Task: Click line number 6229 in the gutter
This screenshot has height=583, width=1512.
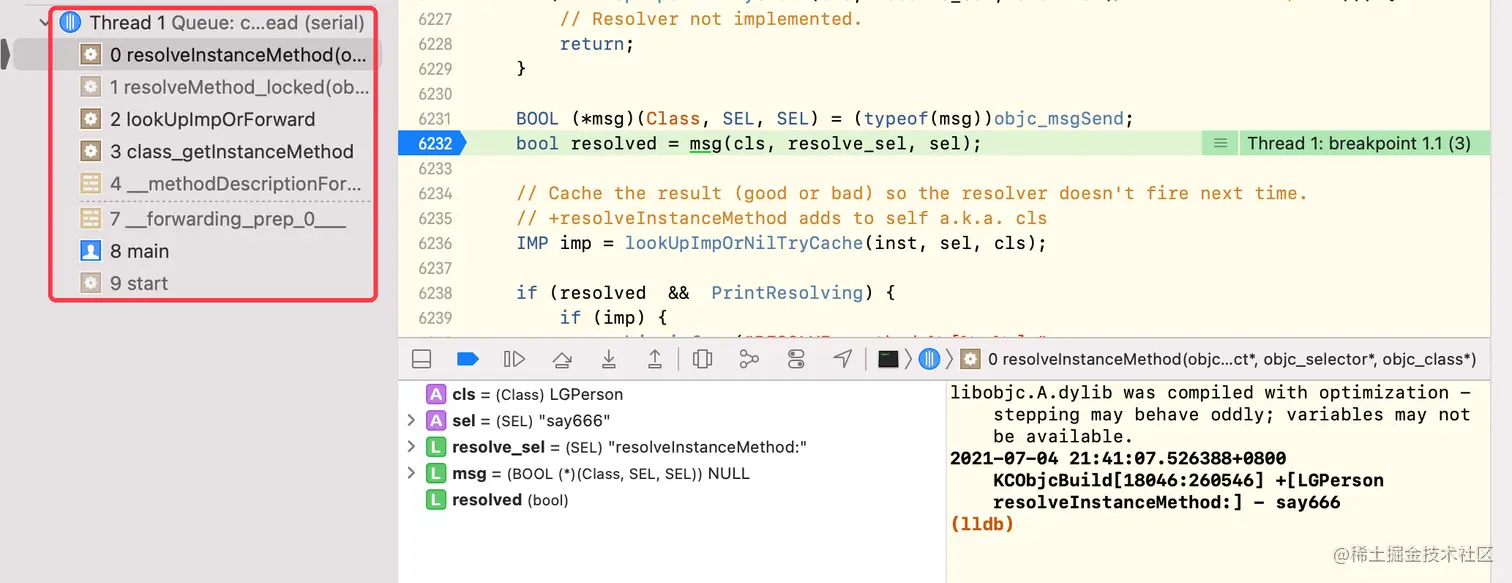Action: 435,68
